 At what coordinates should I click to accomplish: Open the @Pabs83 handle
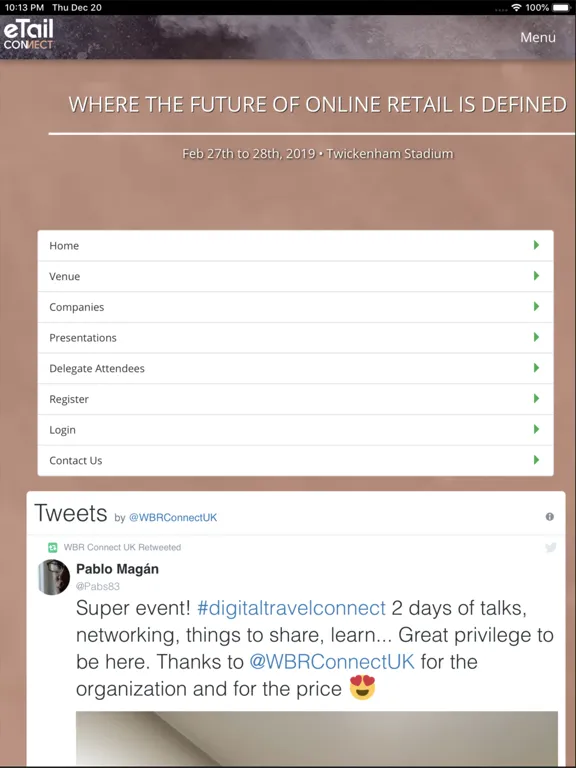(98, 586)
